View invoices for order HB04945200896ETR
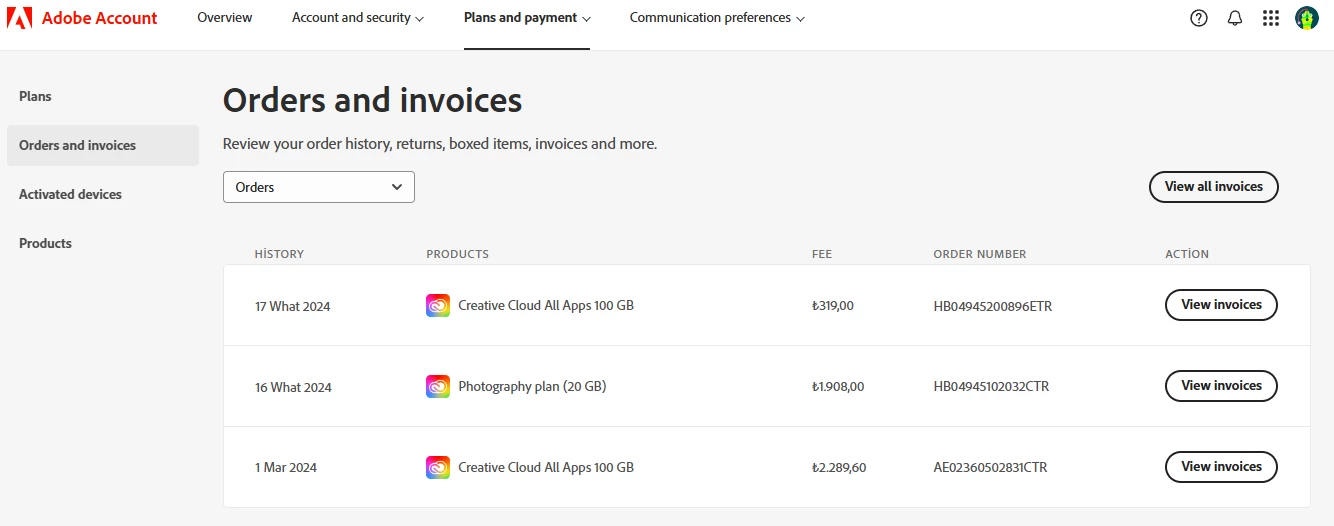This screenshot has height=526, width=1334. tap(1221, 305)
